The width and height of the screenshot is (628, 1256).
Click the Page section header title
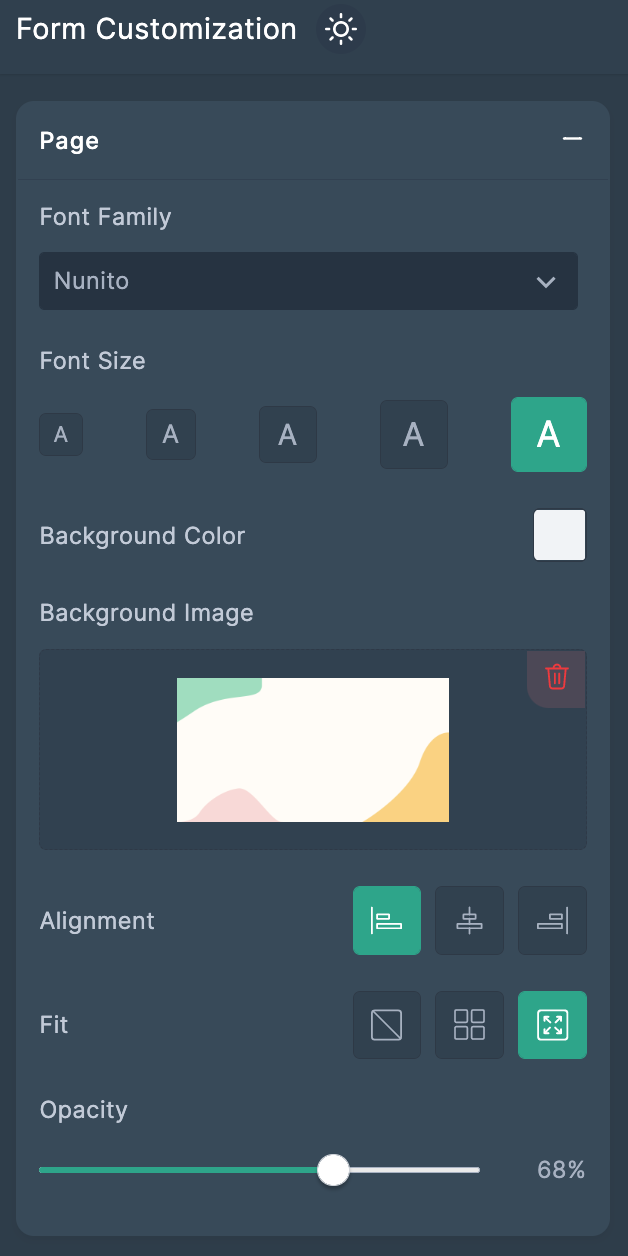(69, 141)
